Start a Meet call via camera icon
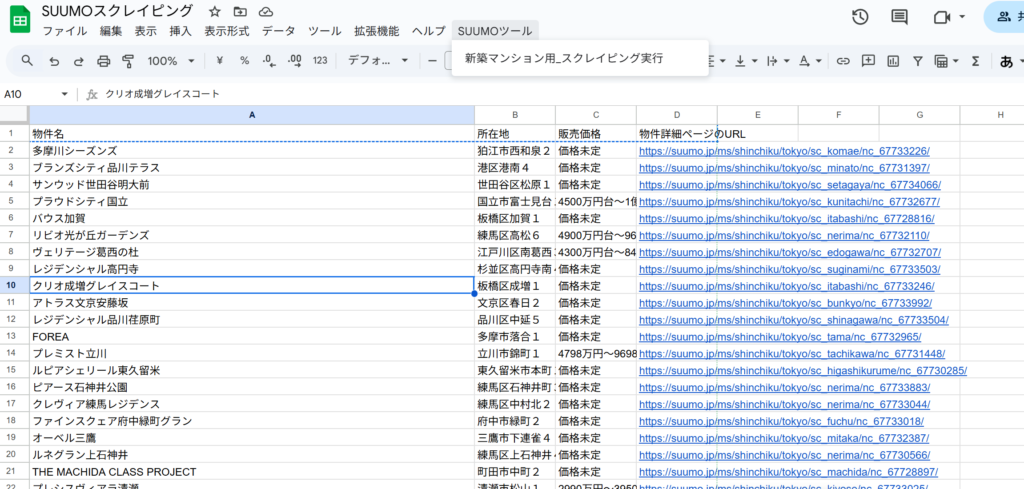 941,17
